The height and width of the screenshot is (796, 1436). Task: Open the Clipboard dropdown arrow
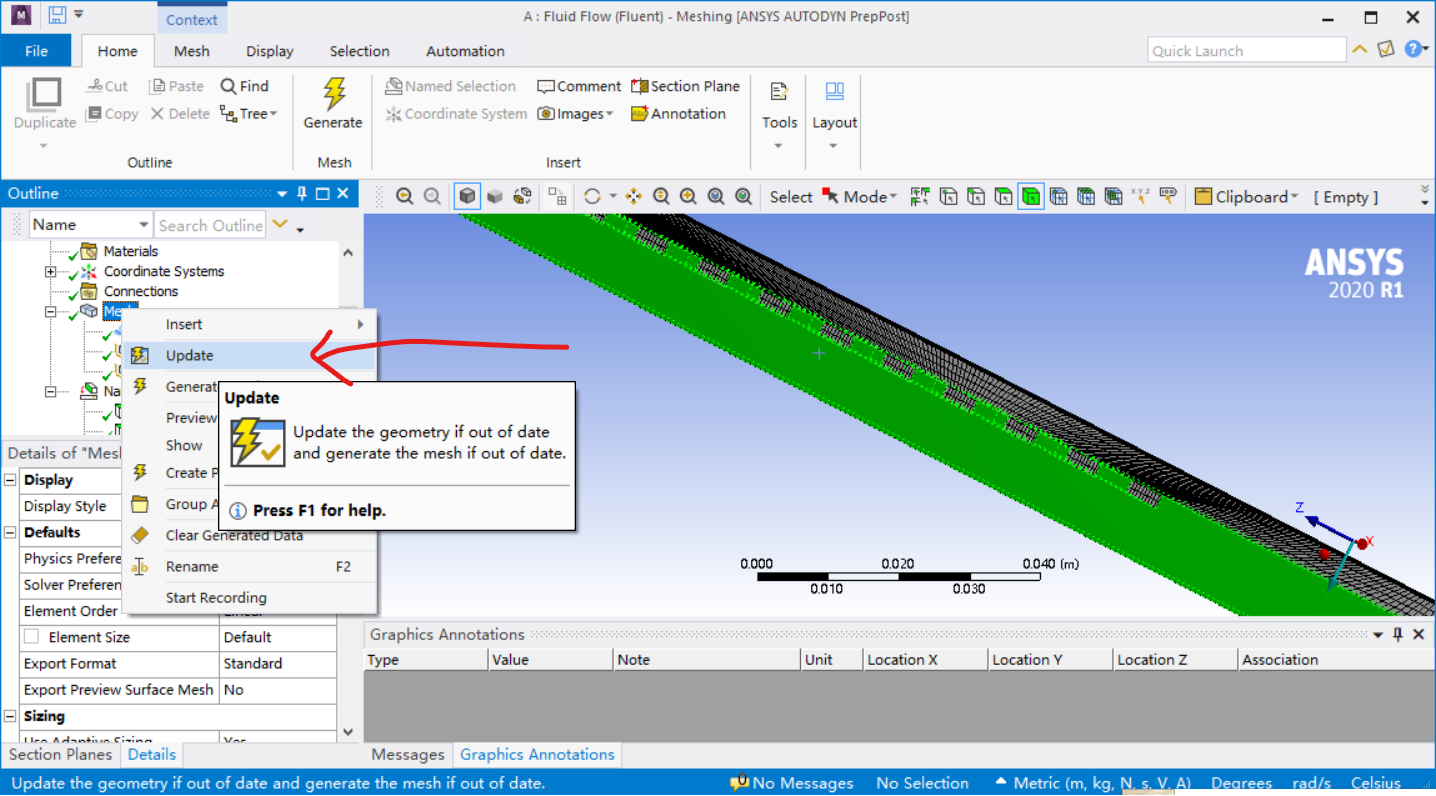click(1295, 197)
